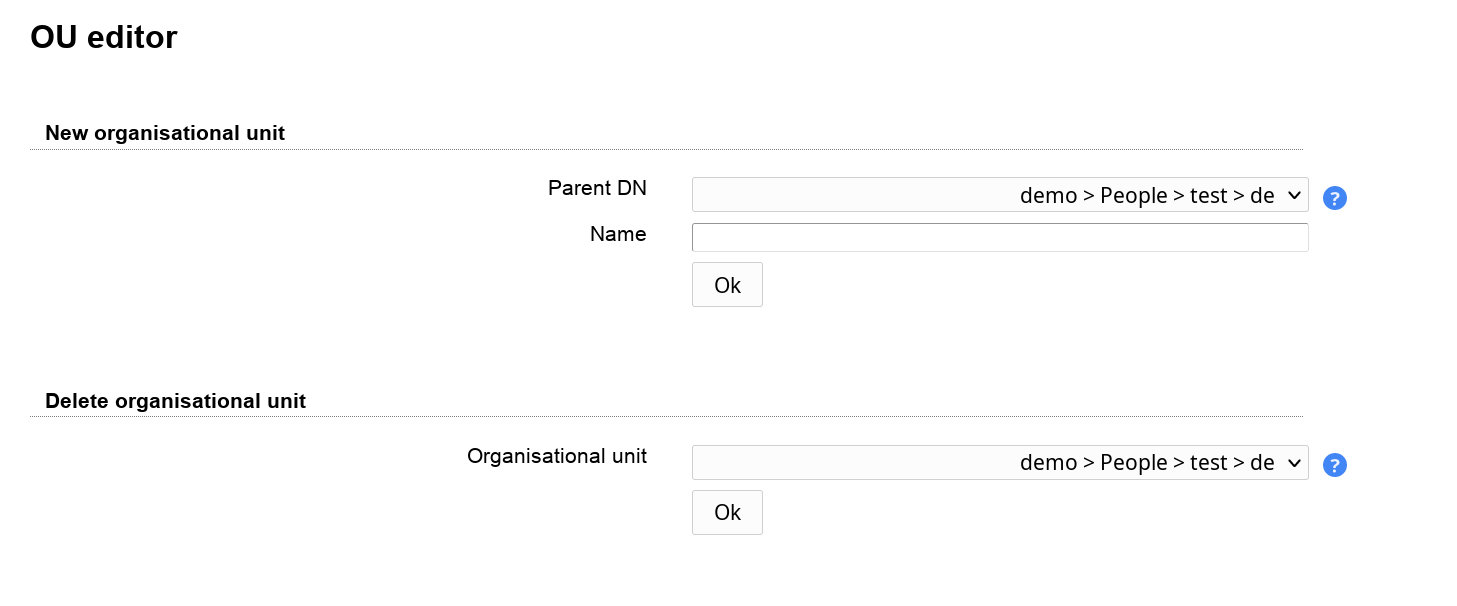Click the "Organisational unit" field label
The height and width of the screenshot is (606, 1457).
tap(557, 456)
